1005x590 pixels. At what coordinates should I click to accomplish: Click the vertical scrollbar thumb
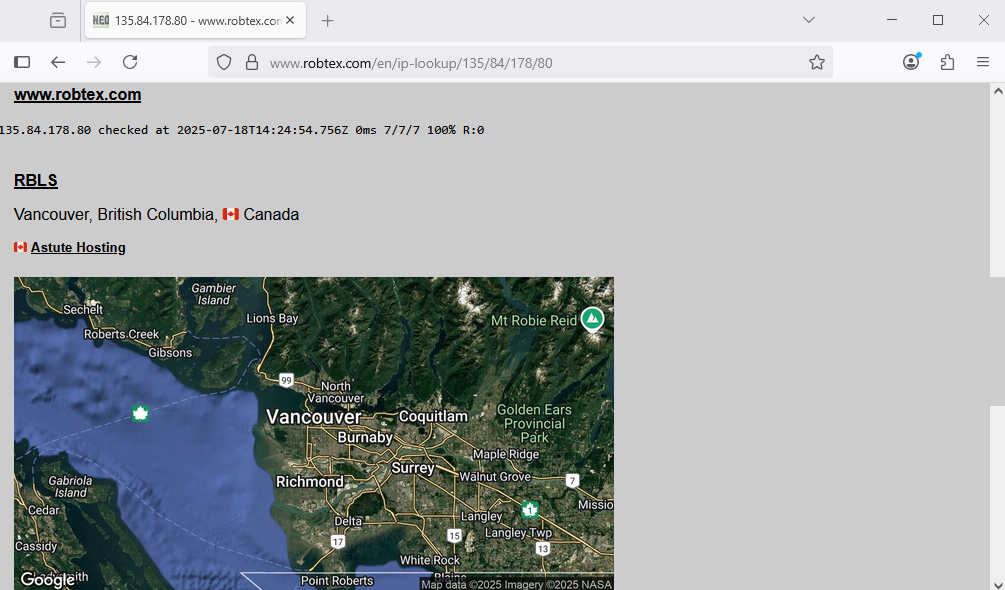998,341
